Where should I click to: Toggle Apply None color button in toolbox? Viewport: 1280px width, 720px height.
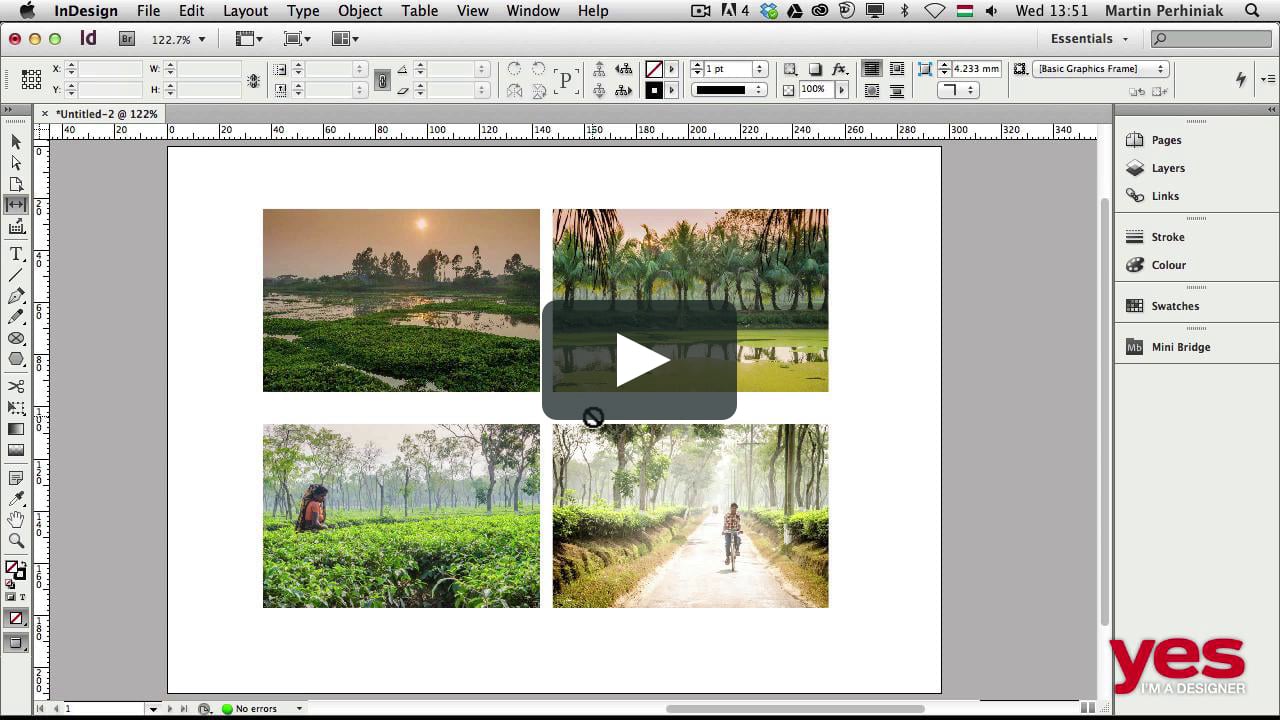tap(16, 619)
